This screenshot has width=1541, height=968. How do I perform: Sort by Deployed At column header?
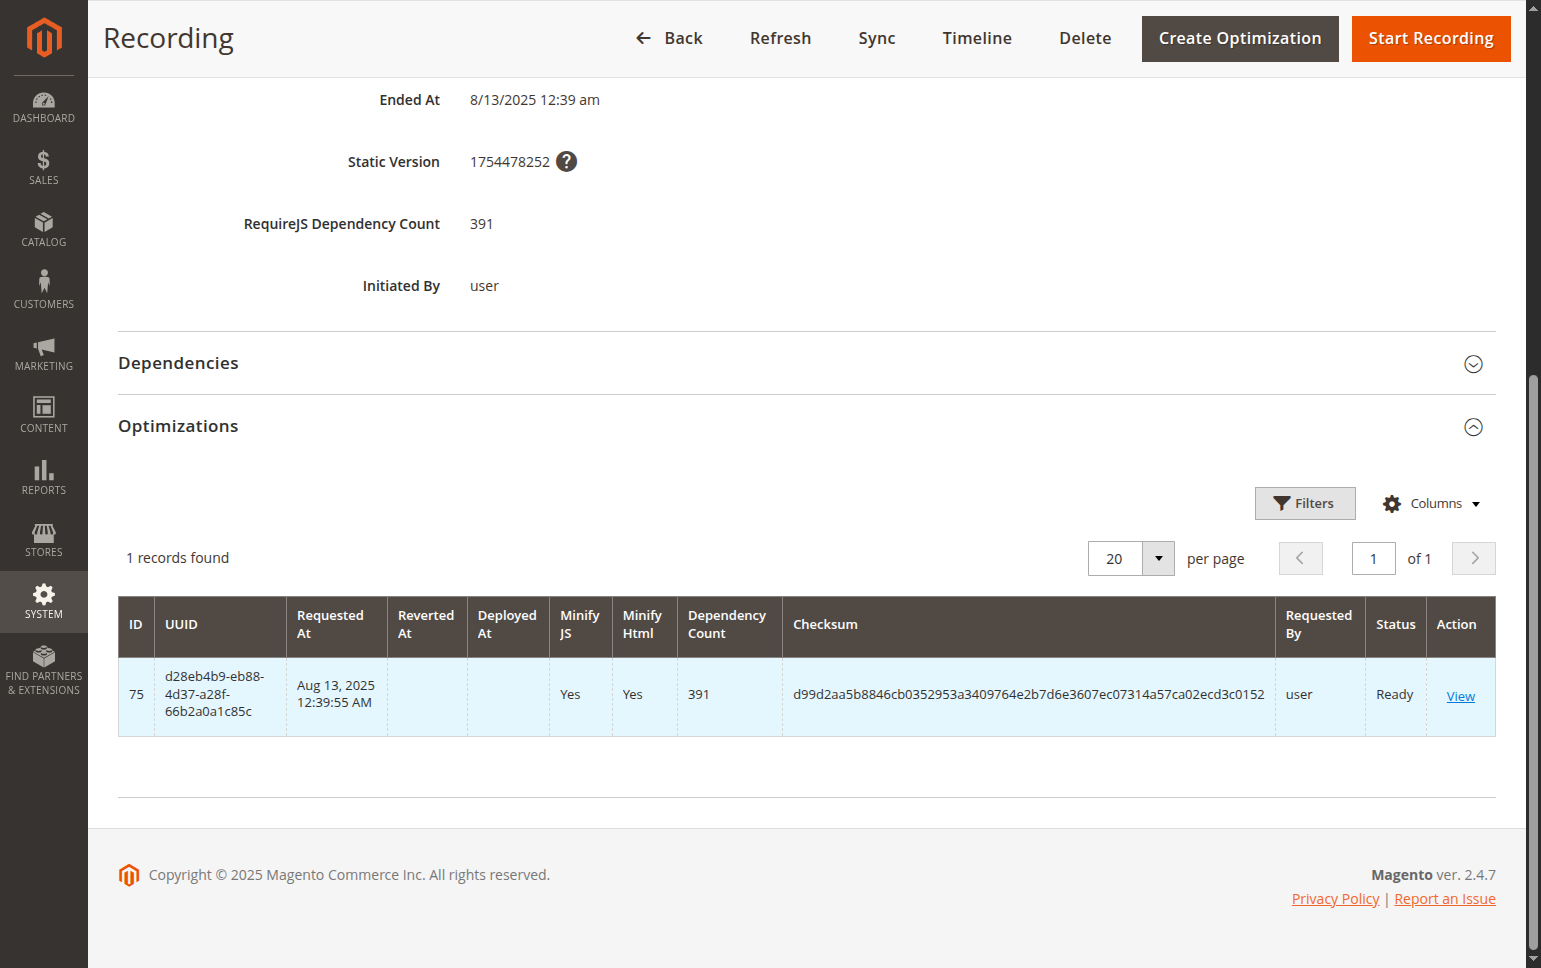(508, 625)
